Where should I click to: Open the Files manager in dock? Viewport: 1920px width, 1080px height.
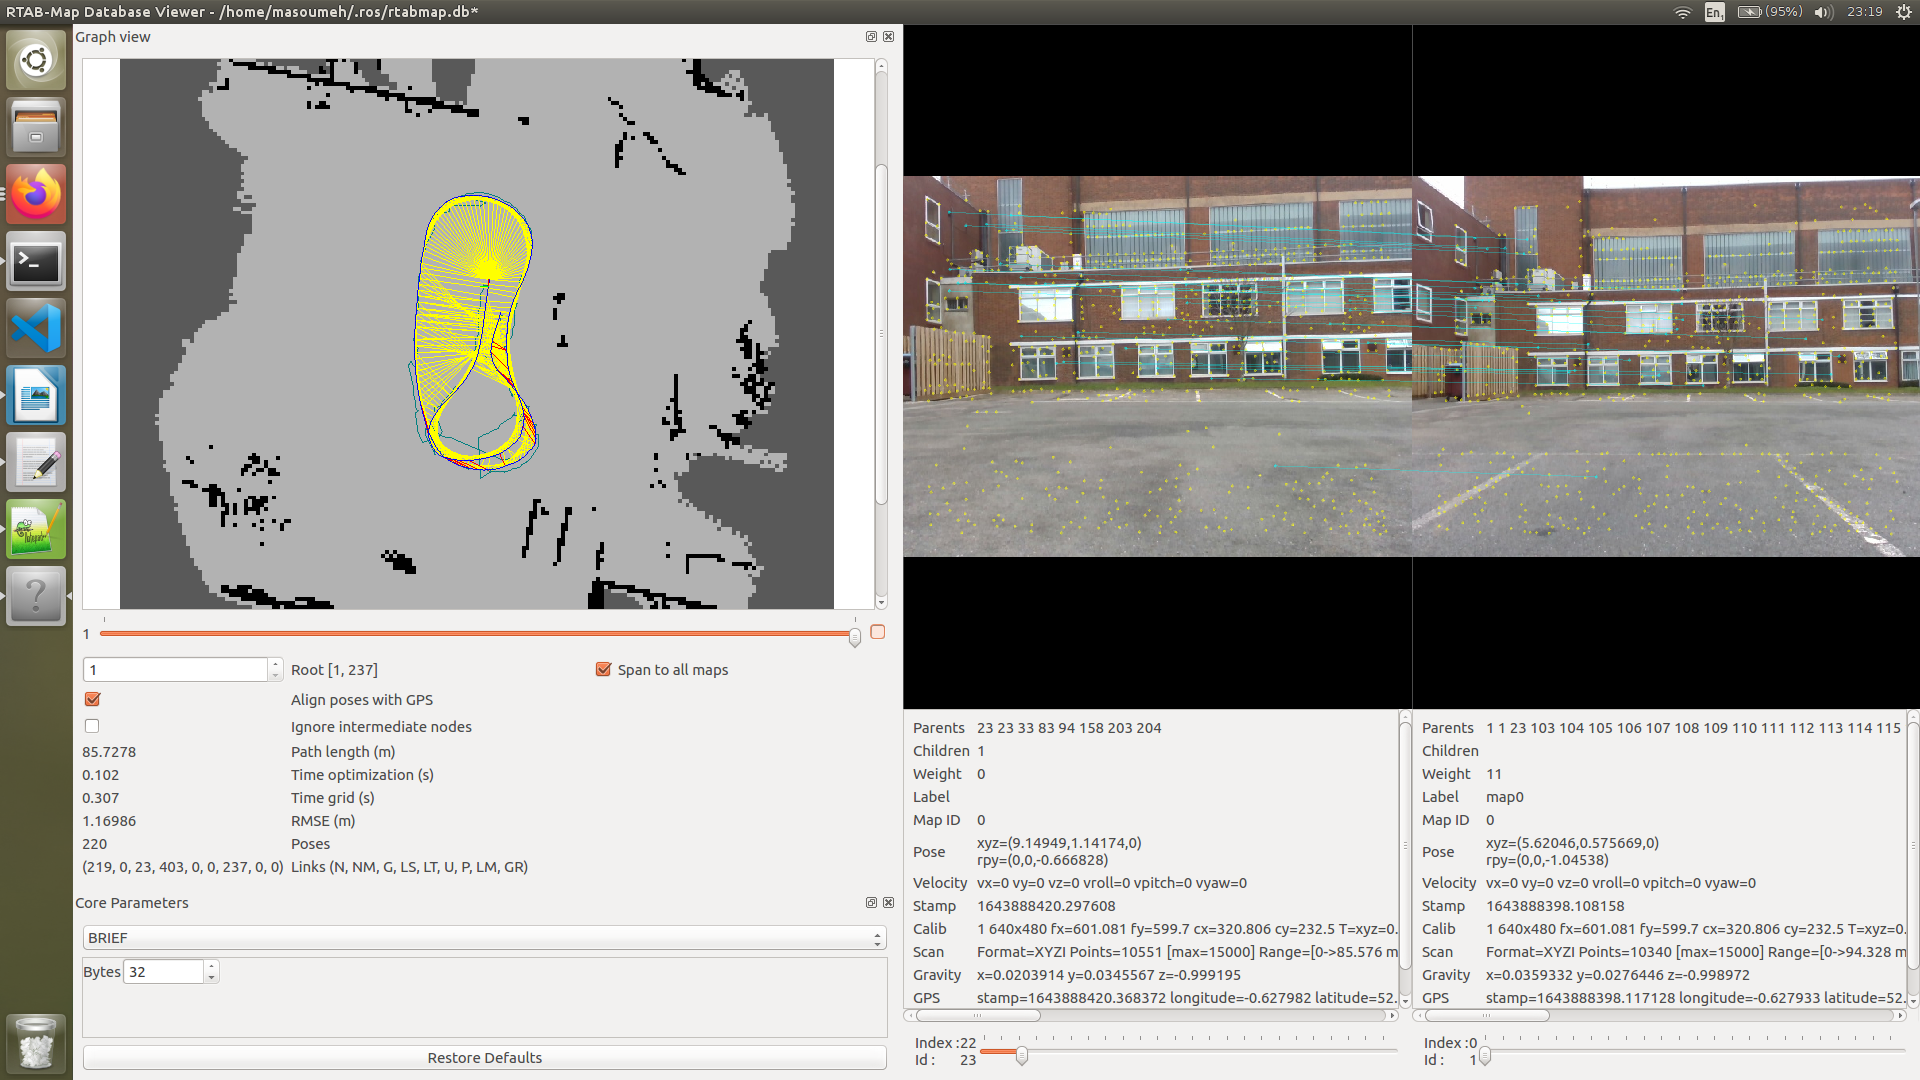click(36, 127)
